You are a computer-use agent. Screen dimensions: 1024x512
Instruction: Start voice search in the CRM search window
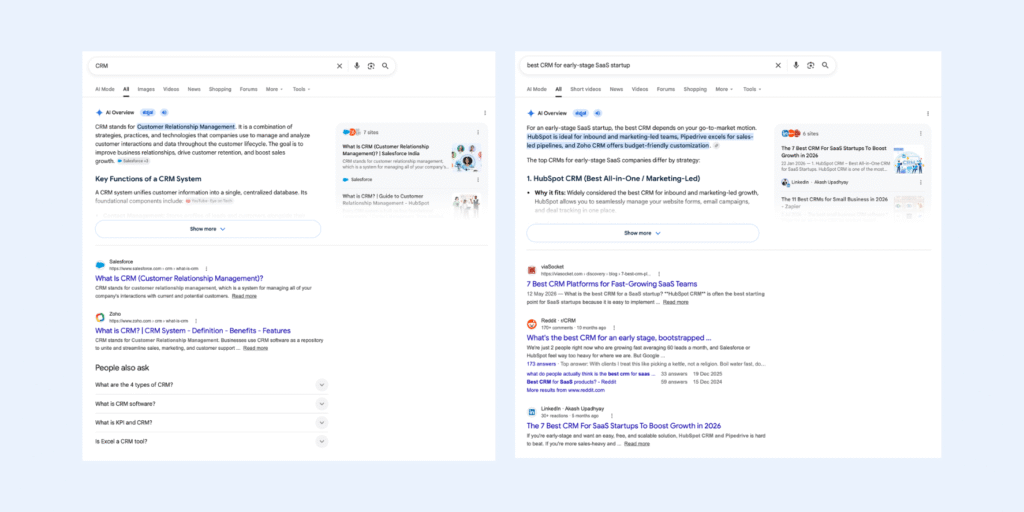click(x=357, y=66)
